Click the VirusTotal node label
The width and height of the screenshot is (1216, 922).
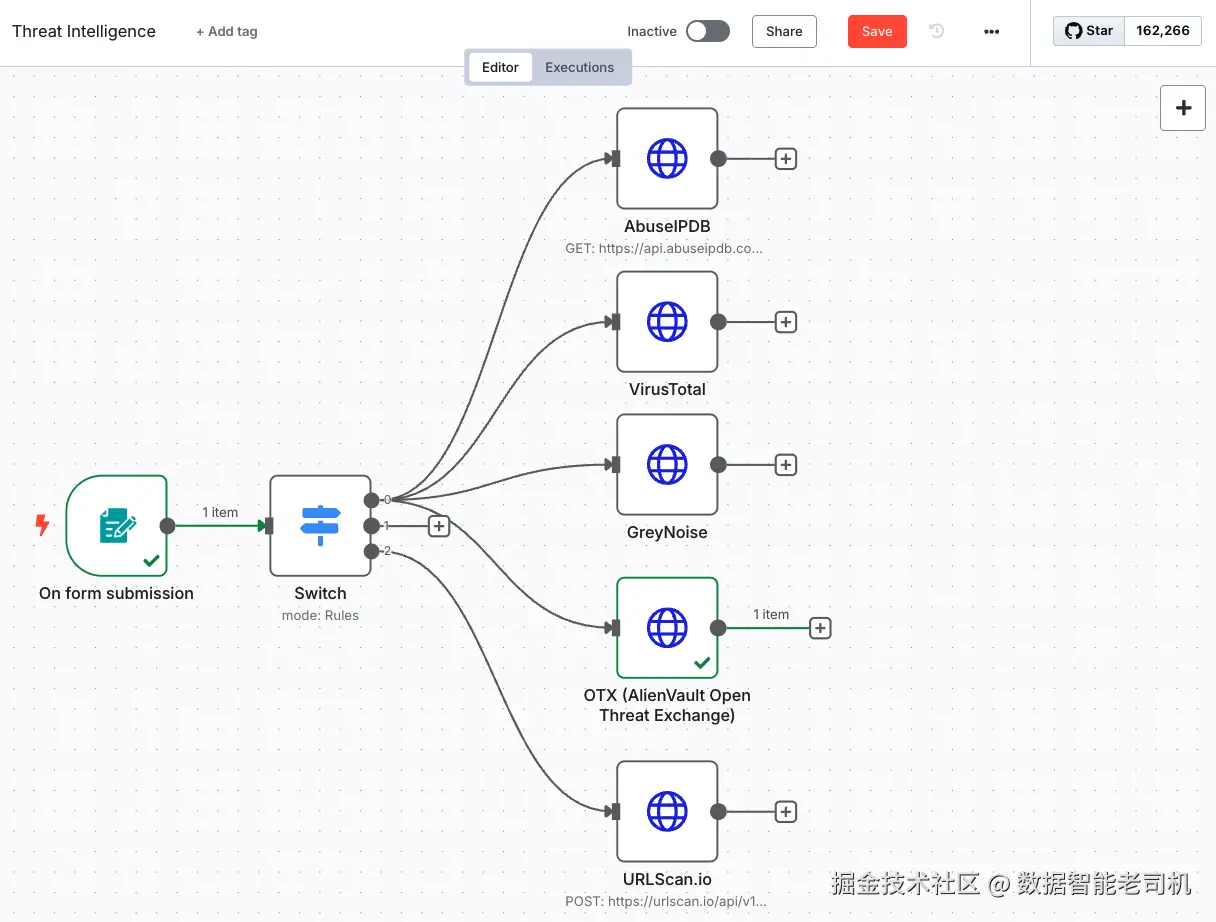667,389
